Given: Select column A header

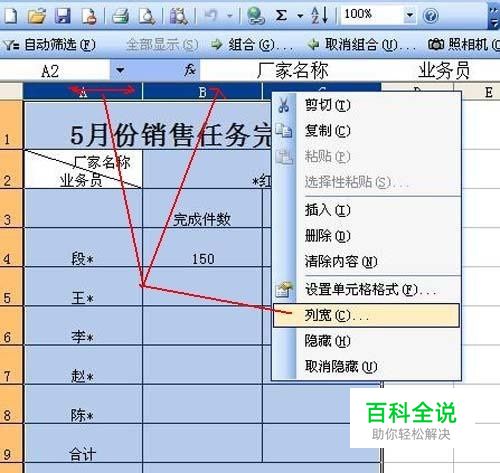Looking at the screenshot, I should pyautogui.click(x=83, y=92).
